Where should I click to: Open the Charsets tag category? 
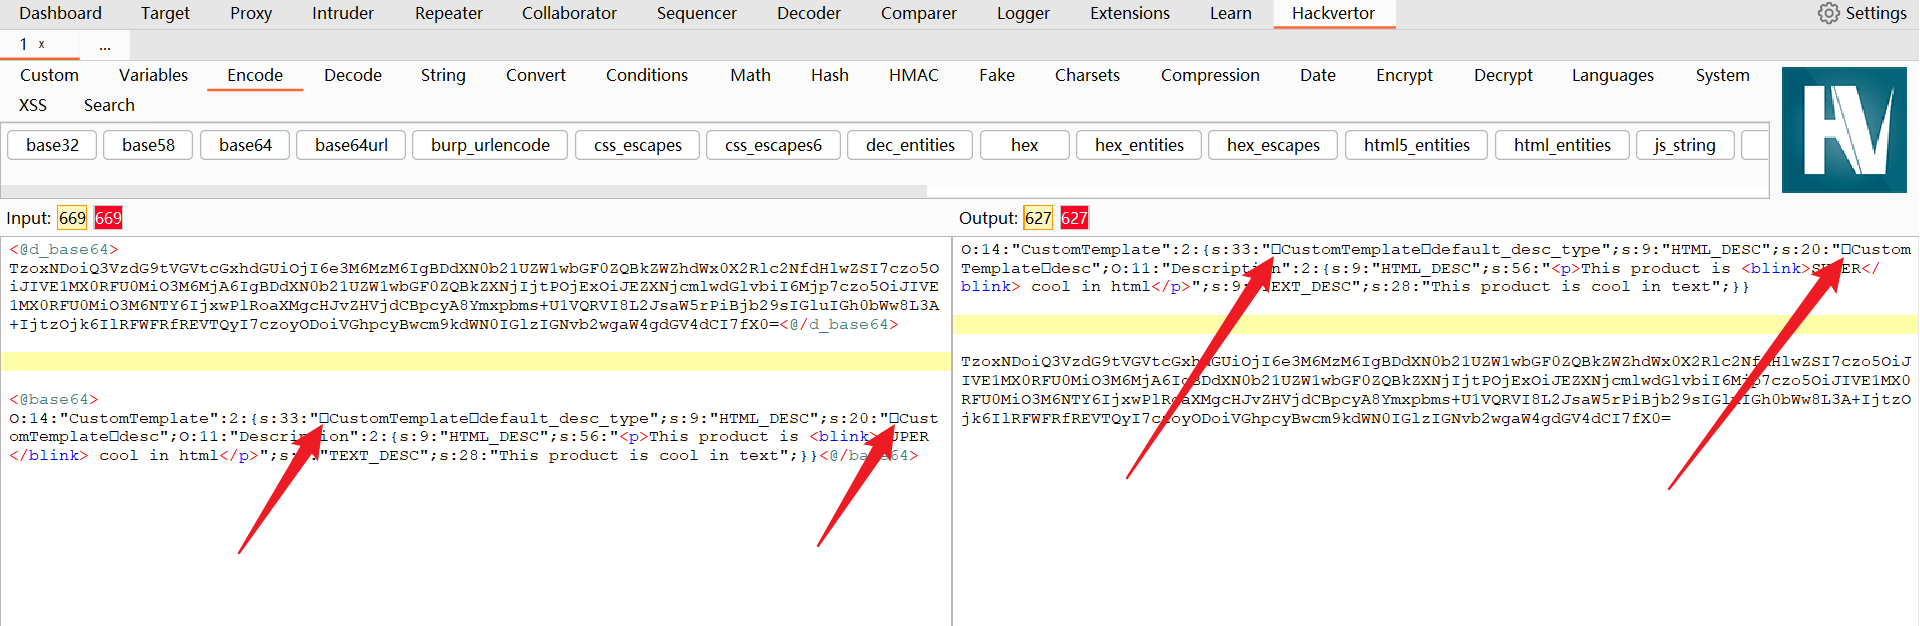[1087, 75]
